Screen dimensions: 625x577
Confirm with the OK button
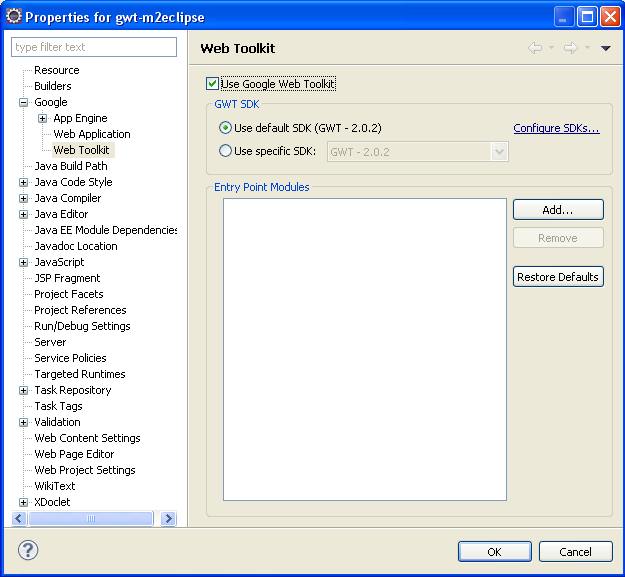495,551
